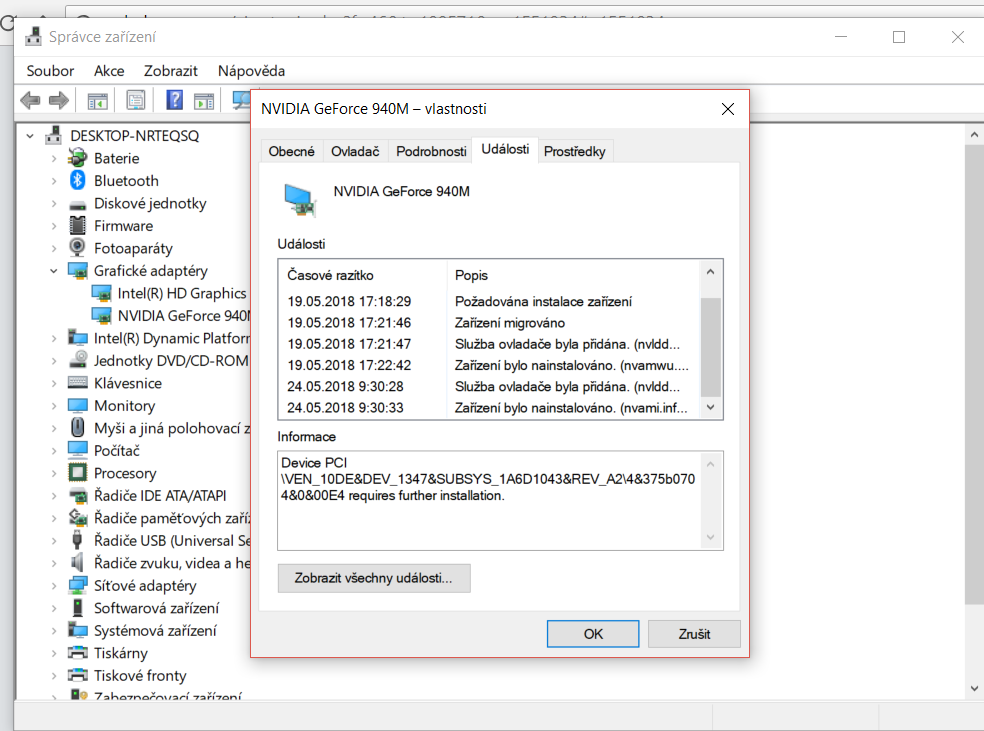Click the Řadiče USB connector icon
The image size is (984, 731).
click(x=77, y=540)
